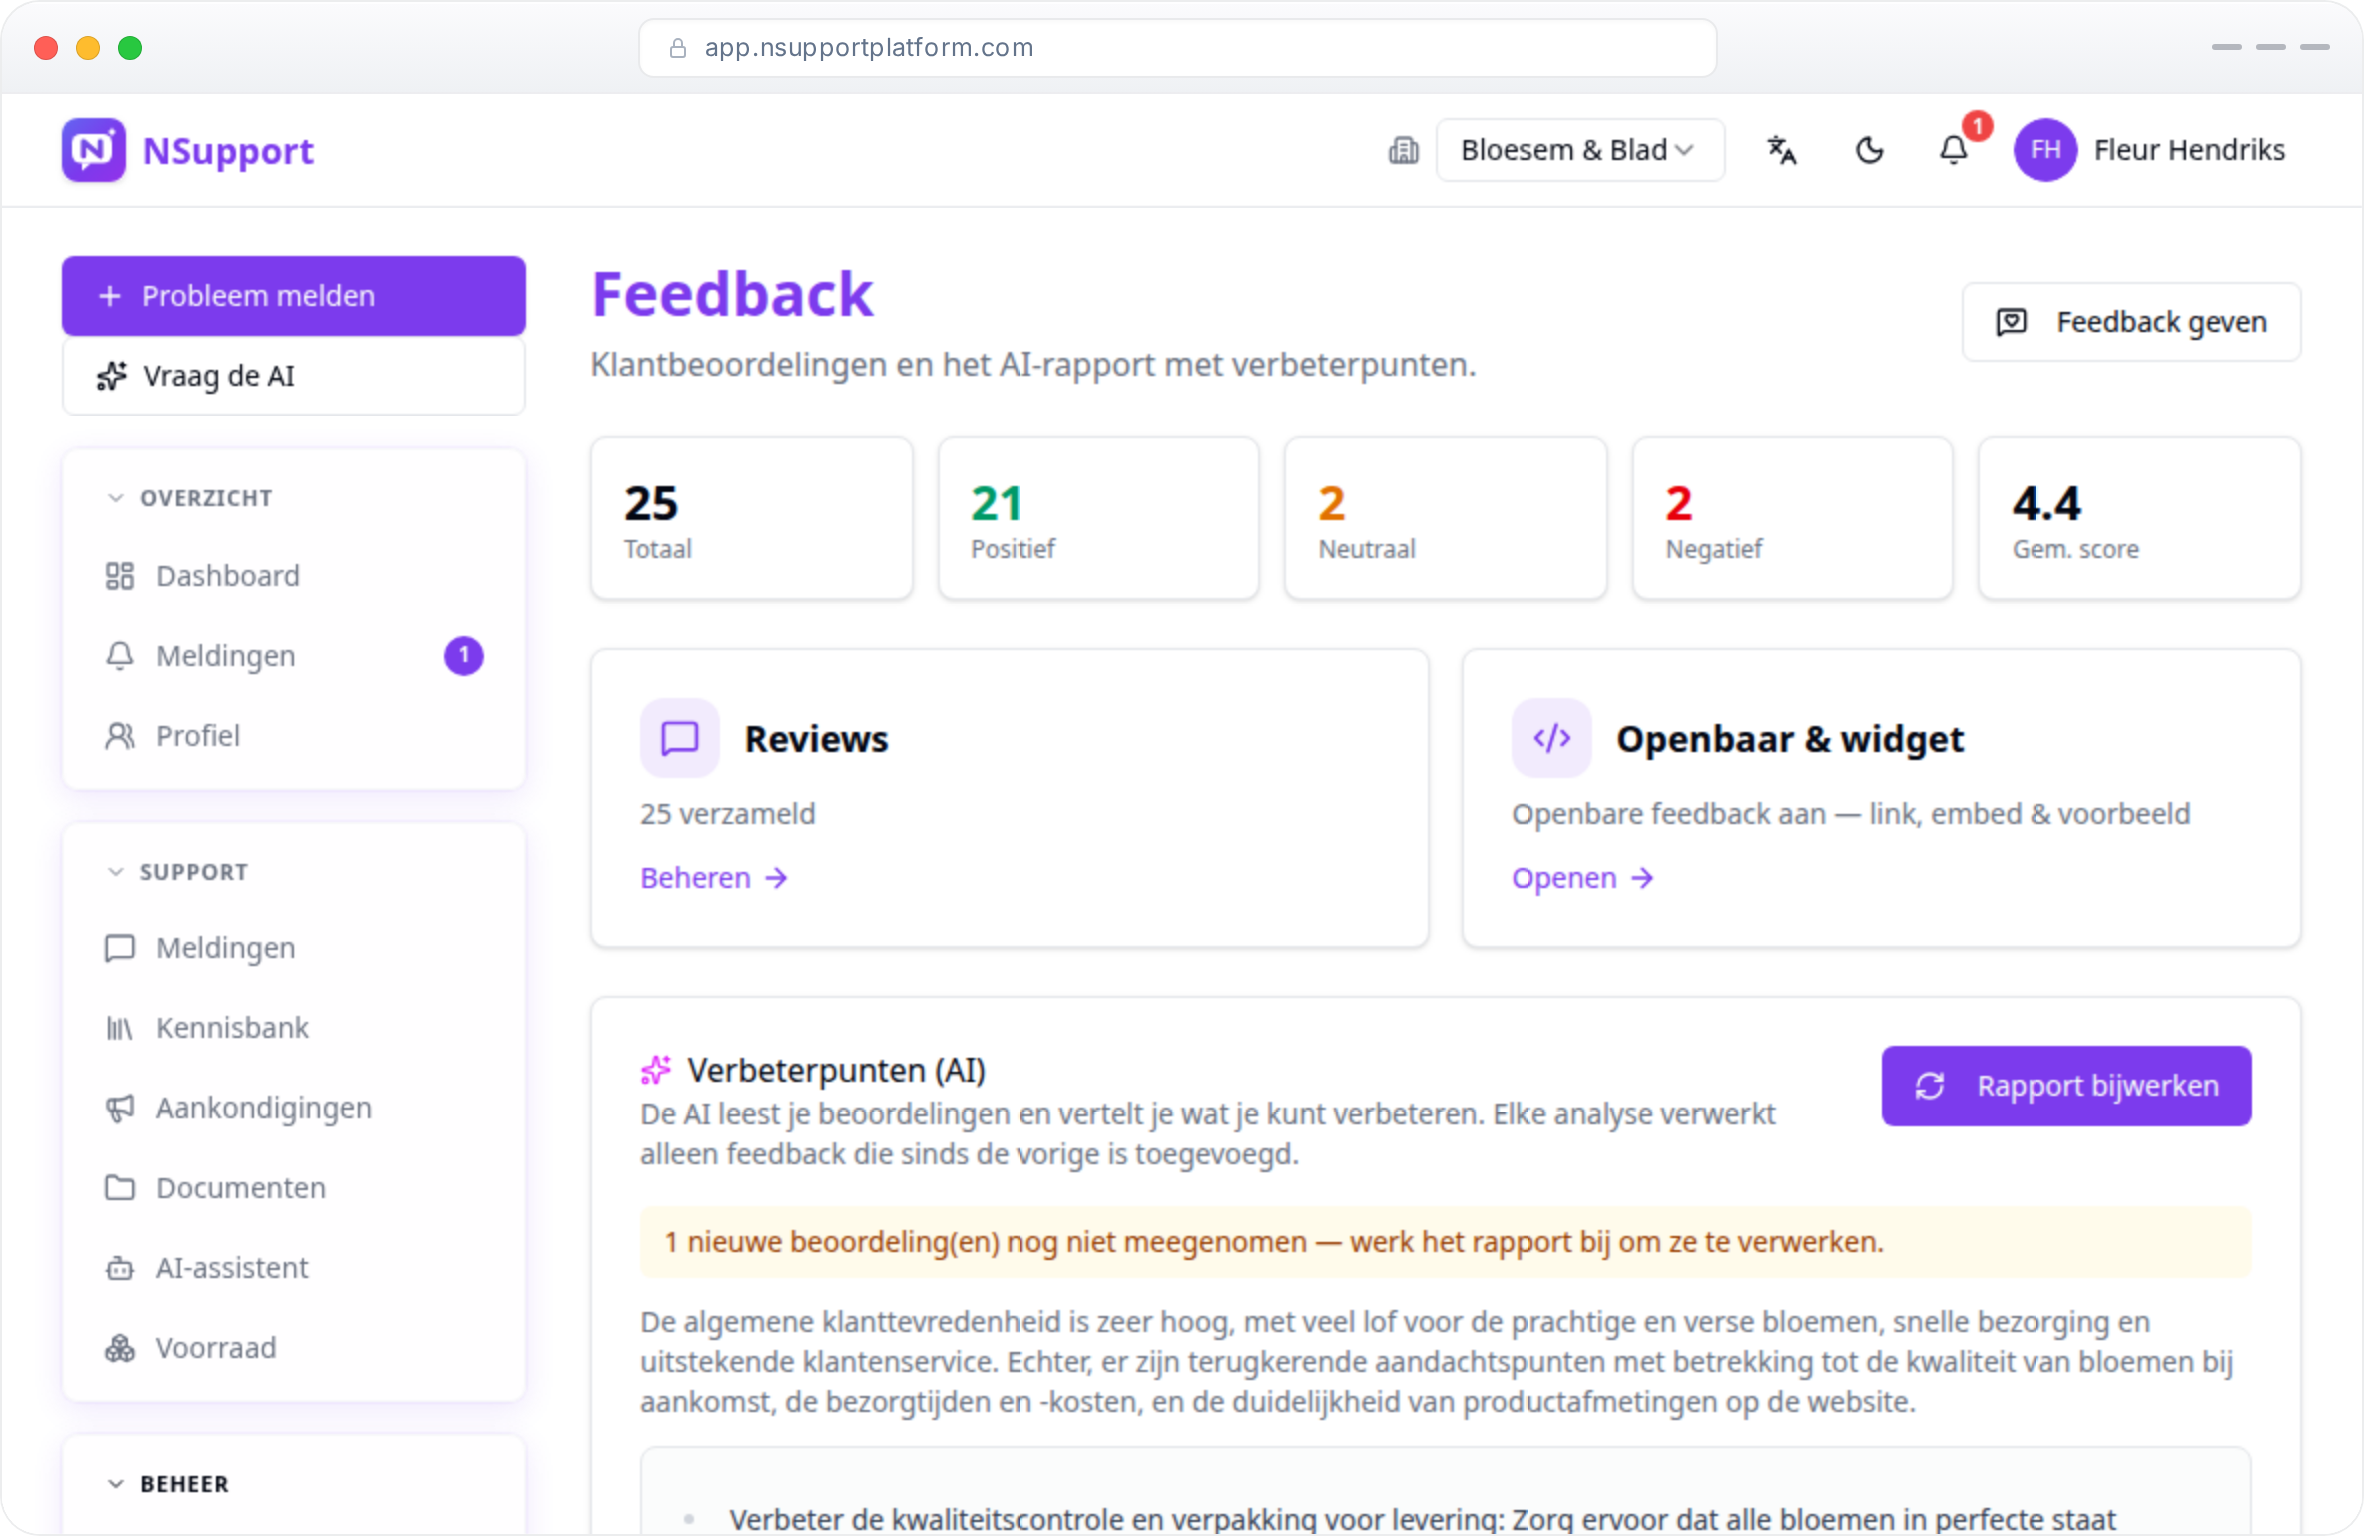Select the 2 Negatief stat card
Viewport: 2364px width, 1536px height.
(x=1793, y=518)
